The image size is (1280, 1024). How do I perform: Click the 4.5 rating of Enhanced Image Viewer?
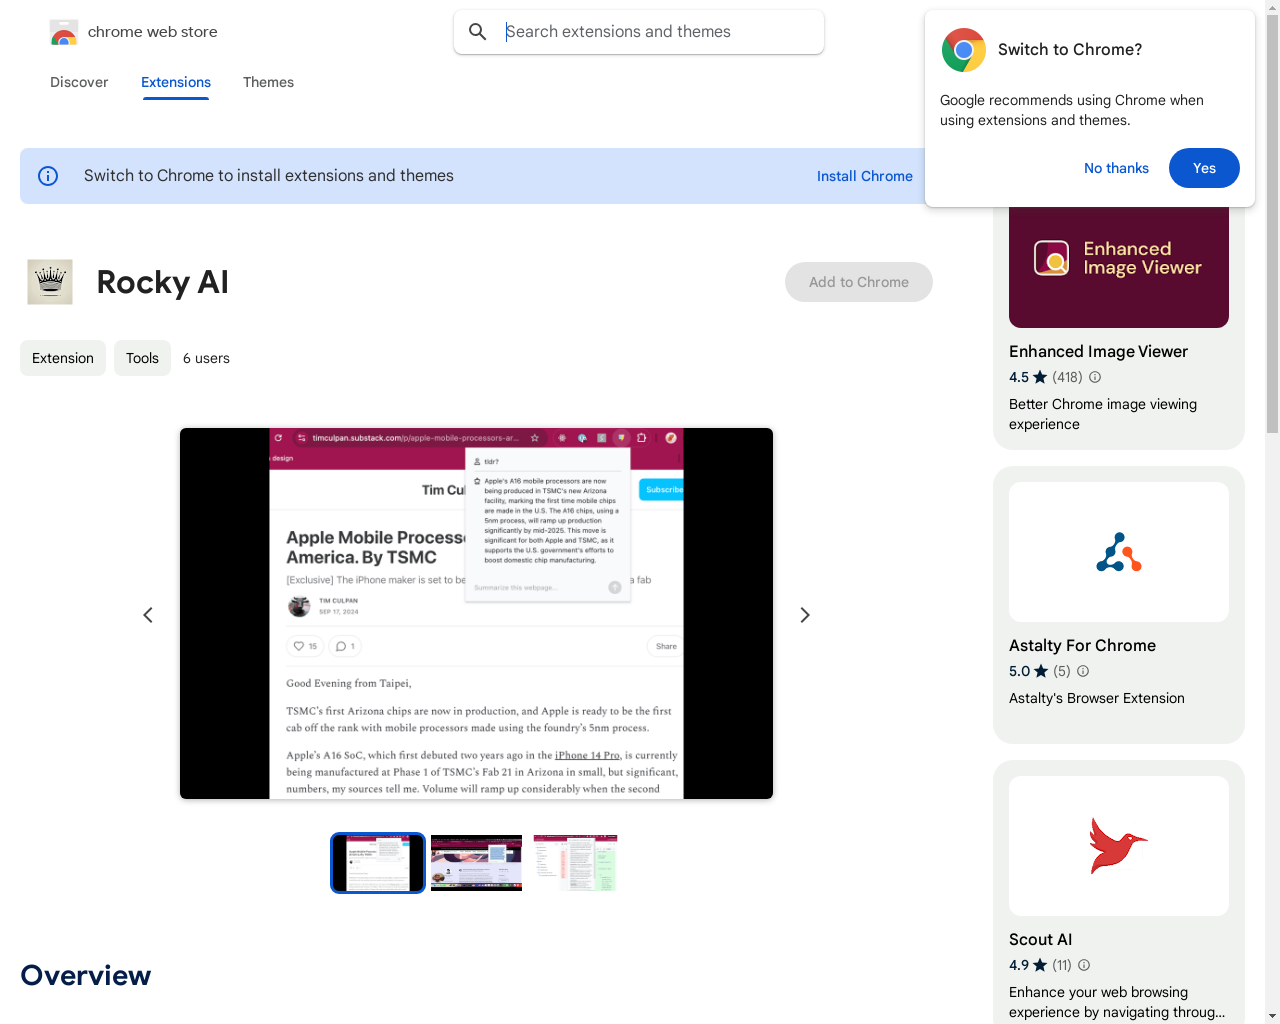point(1019,377)
